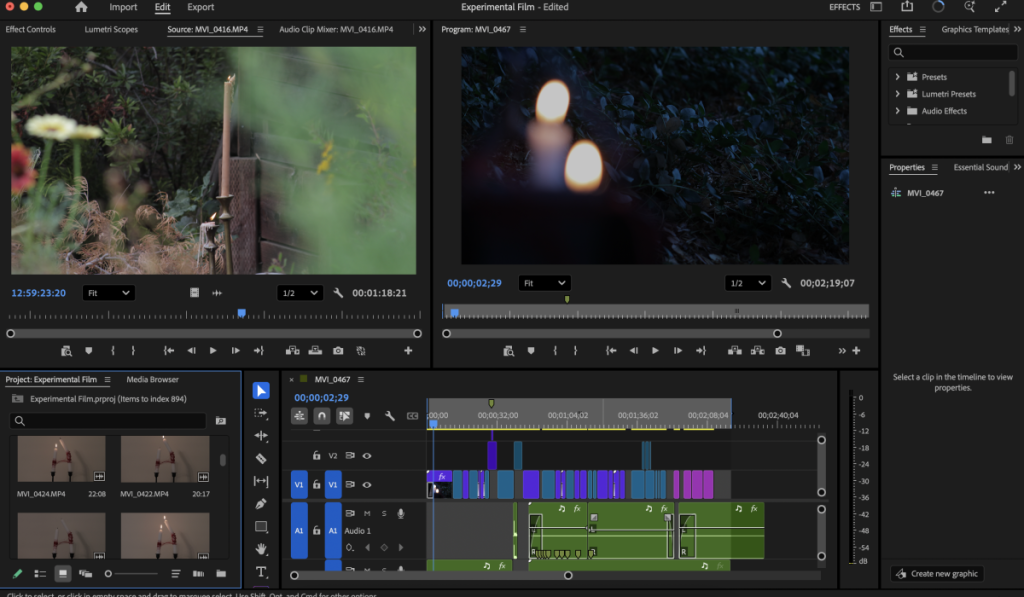Add marker in timeline panel

coord(367,415)
